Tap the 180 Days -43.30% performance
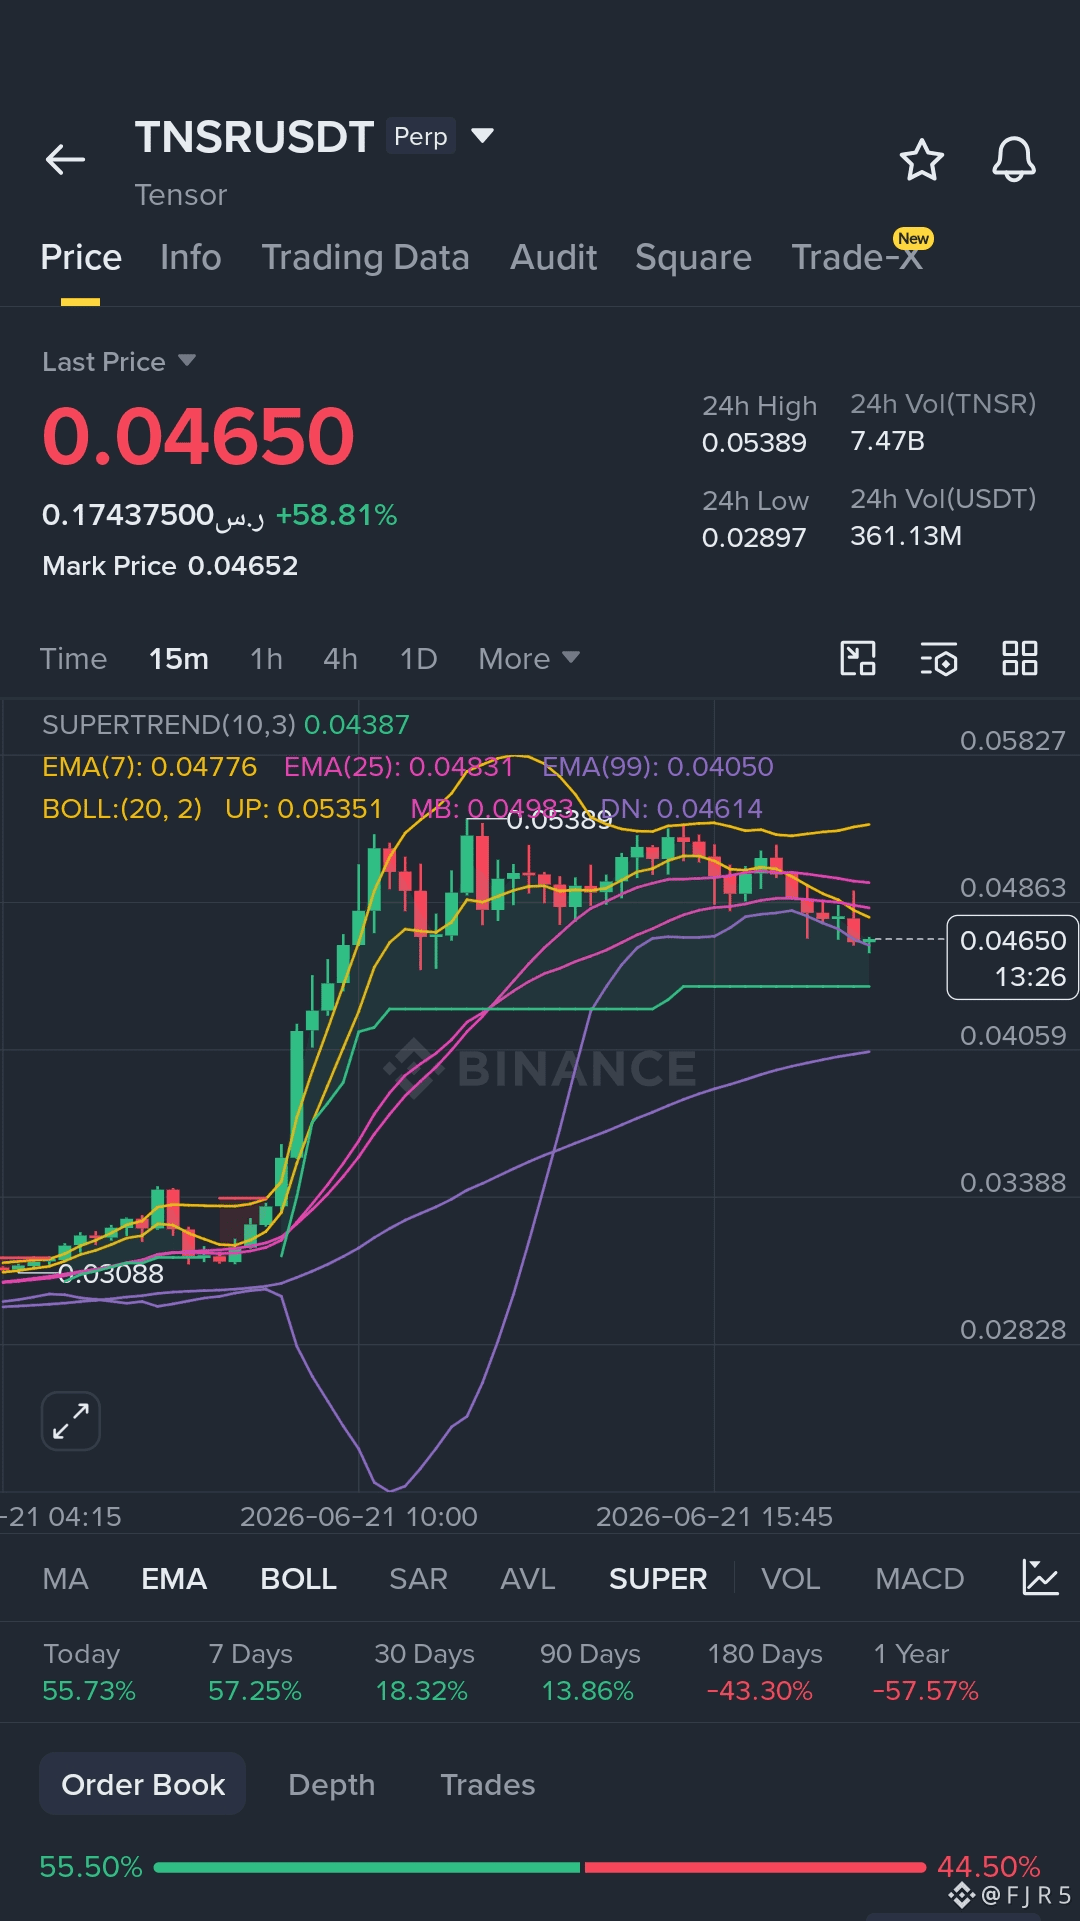The width and height of the screenshot is (1080, 1921). 764,1672
